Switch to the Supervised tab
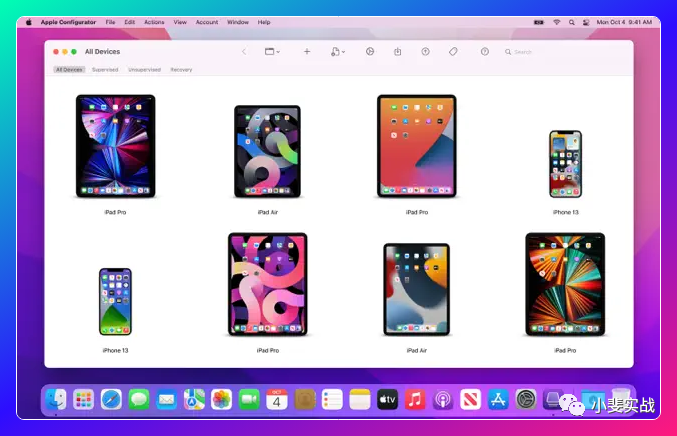This screenshot has width=677, height=436. pos(105,70)
